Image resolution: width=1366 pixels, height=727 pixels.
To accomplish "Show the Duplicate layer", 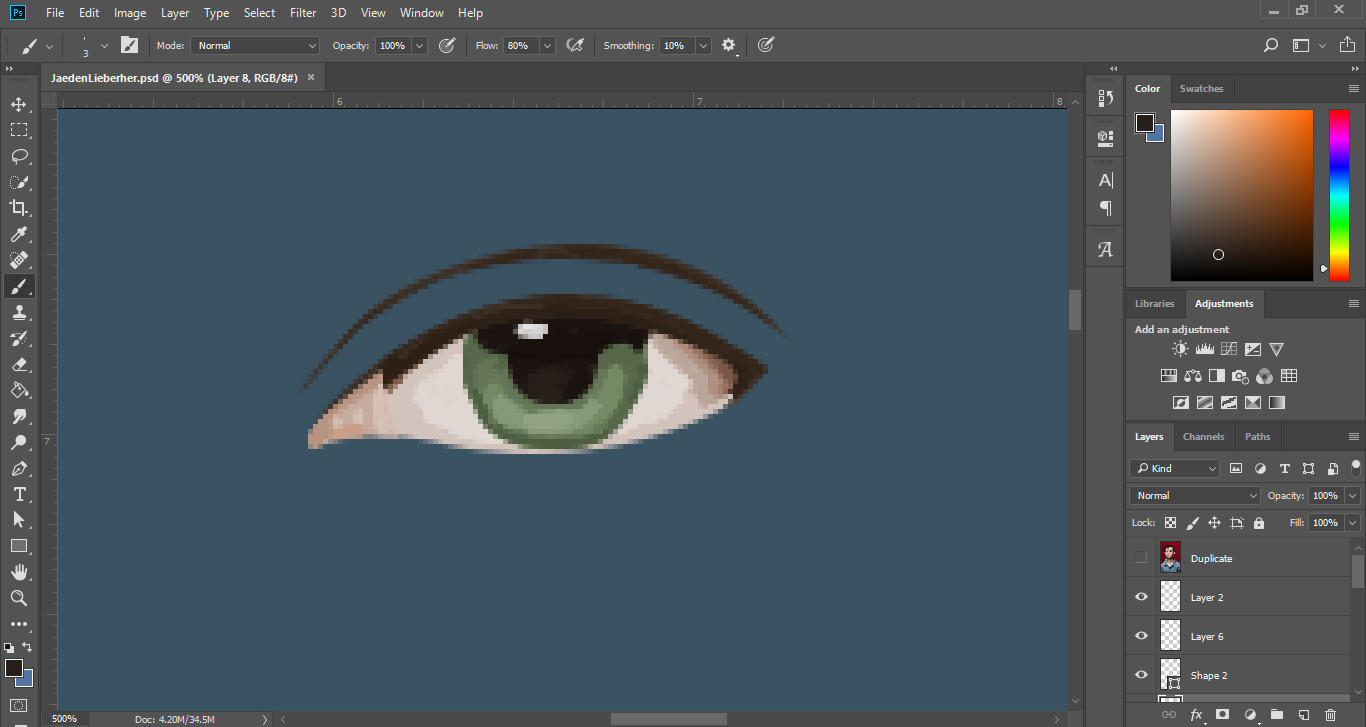I will click(1141, 558).
